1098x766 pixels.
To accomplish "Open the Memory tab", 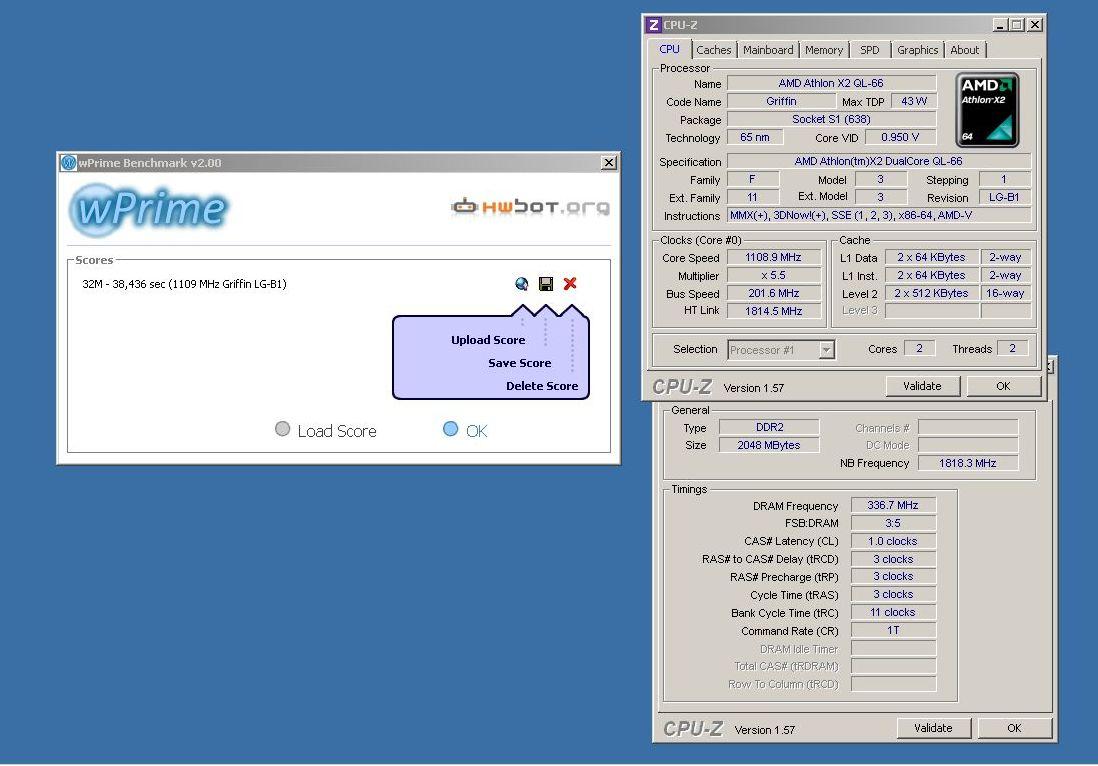I will (824, 50).
